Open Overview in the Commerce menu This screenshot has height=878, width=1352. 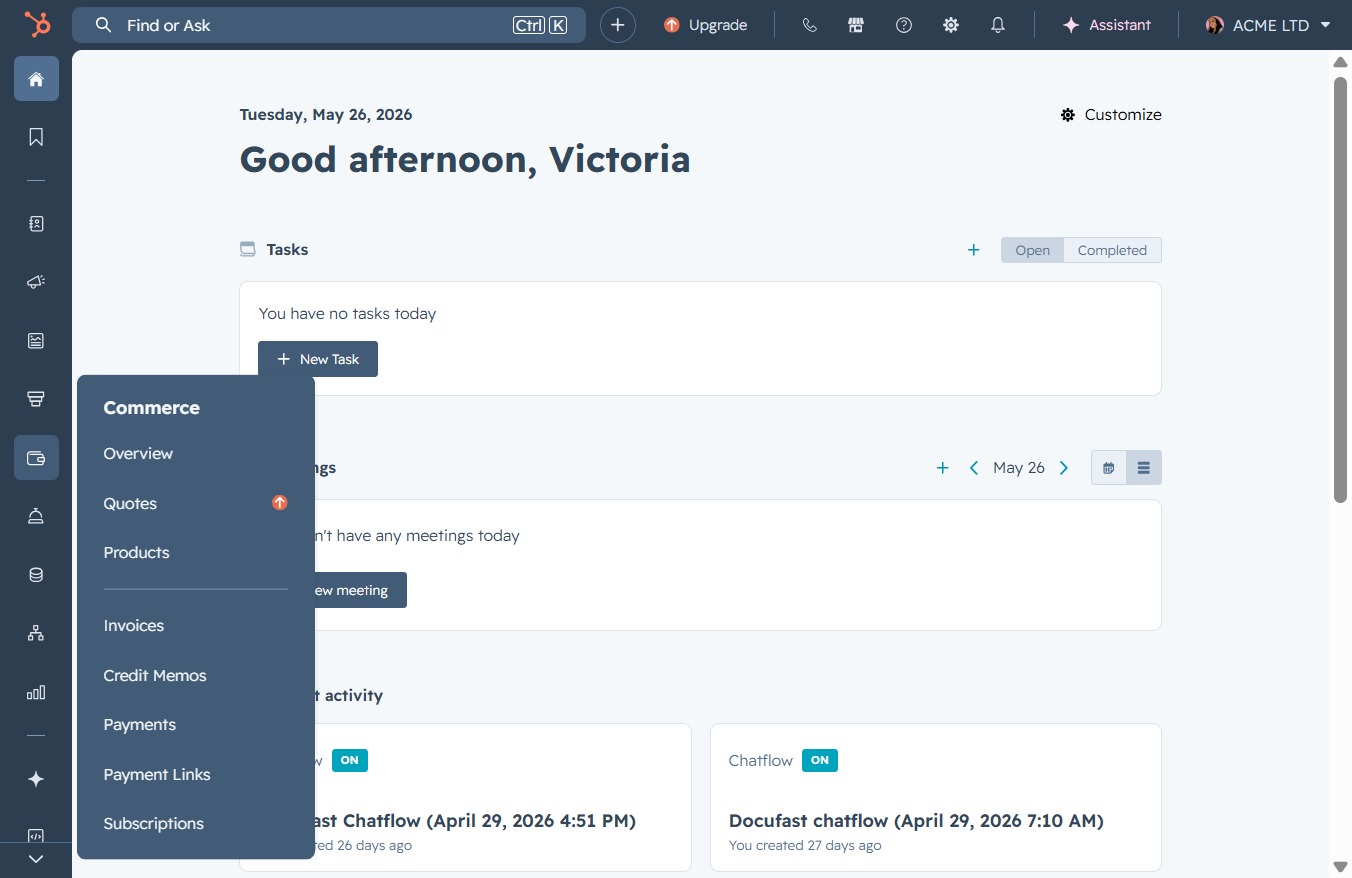point(138,454)
